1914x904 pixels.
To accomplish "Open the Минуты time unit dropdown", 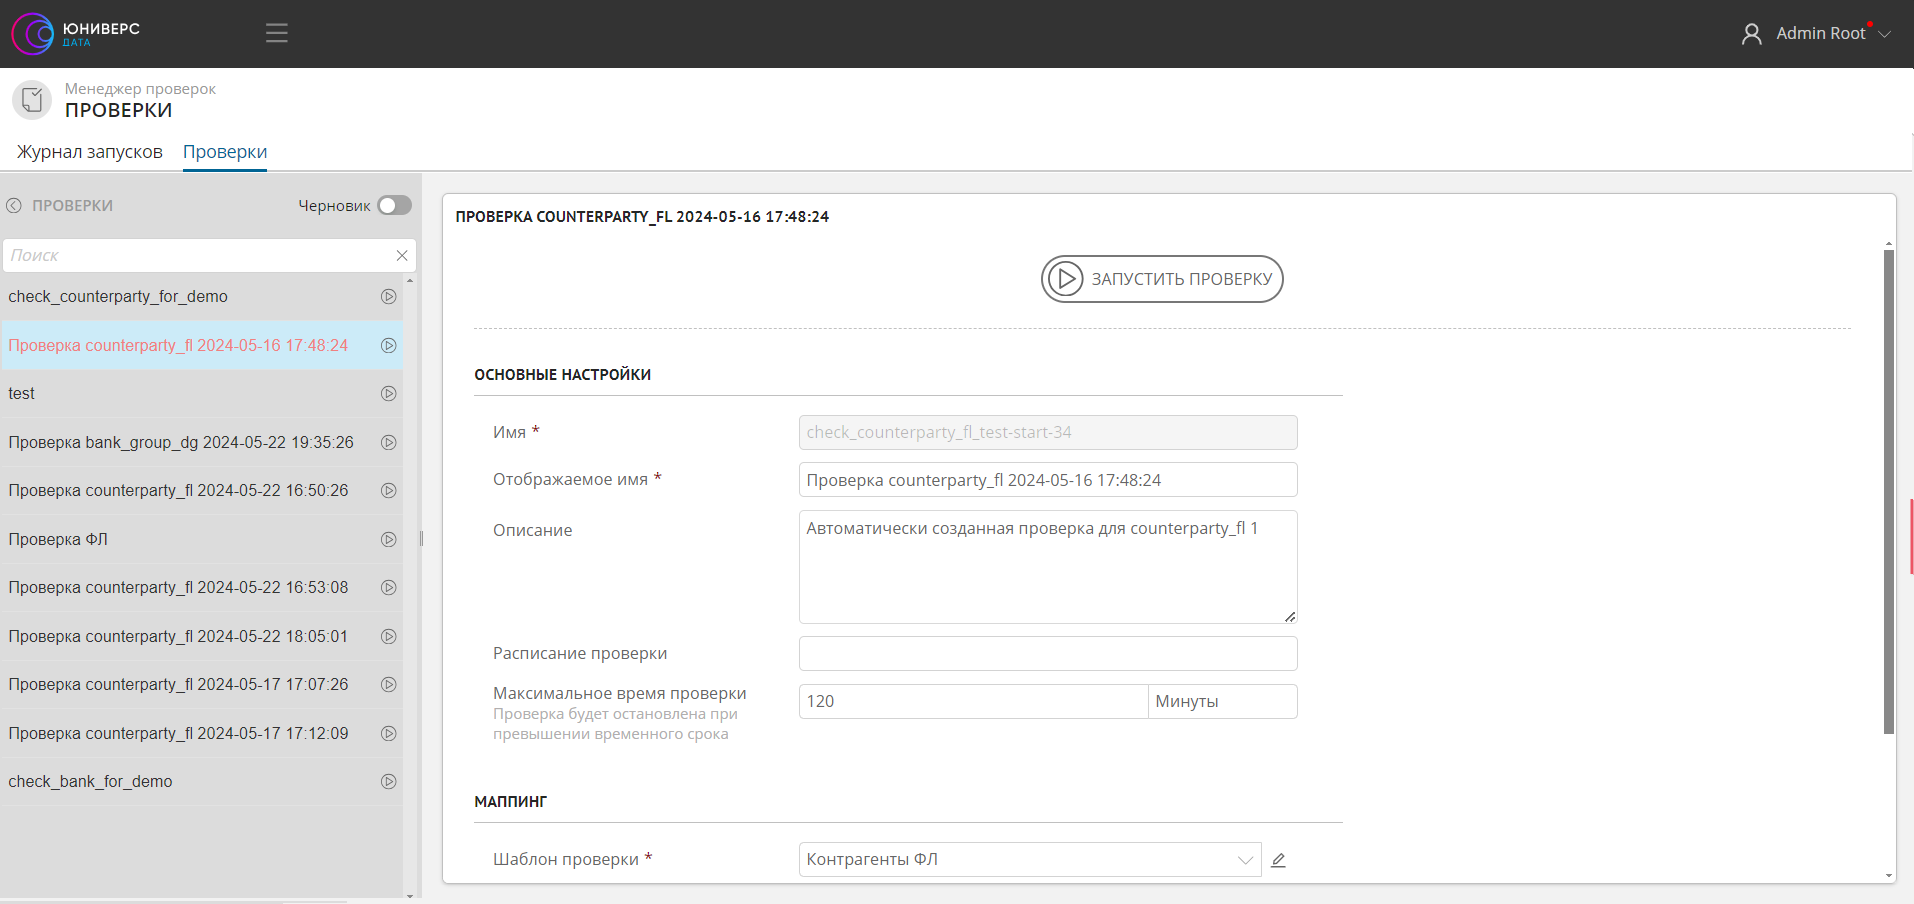I will (x=1222, y=702).
